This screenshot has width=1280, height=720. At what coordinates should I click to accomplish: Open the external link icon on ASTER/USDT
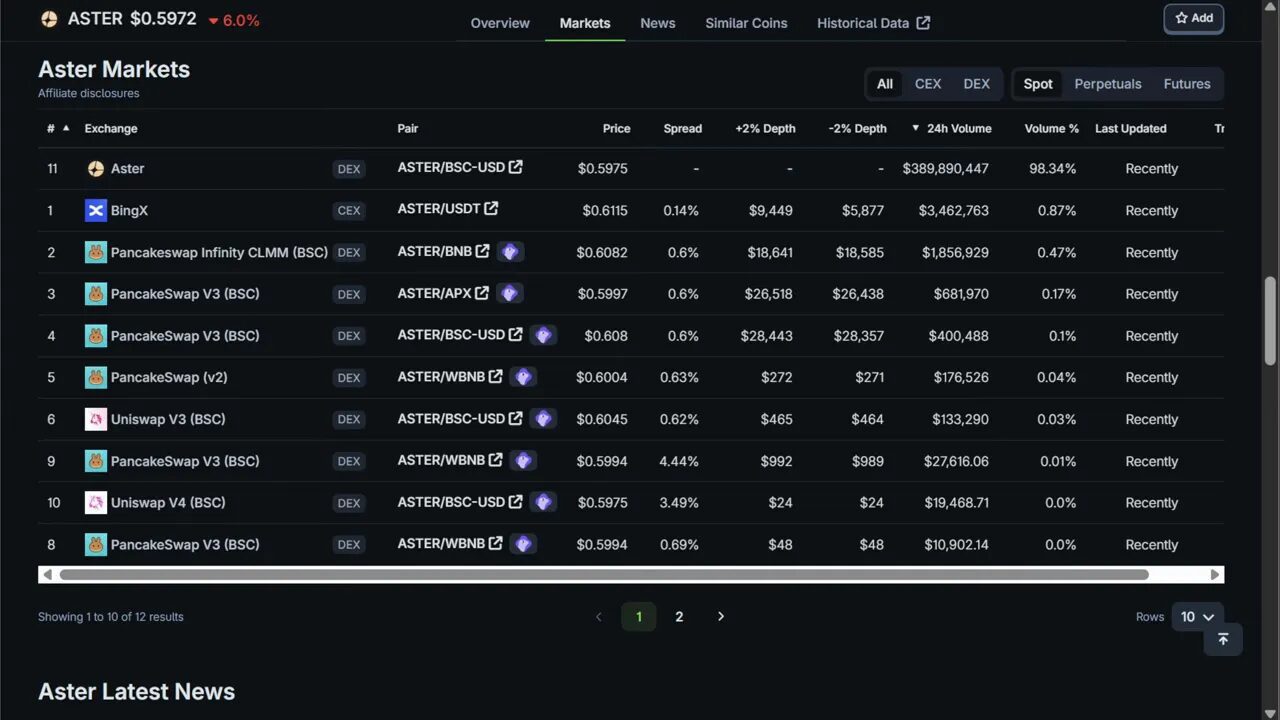point(489,208)
